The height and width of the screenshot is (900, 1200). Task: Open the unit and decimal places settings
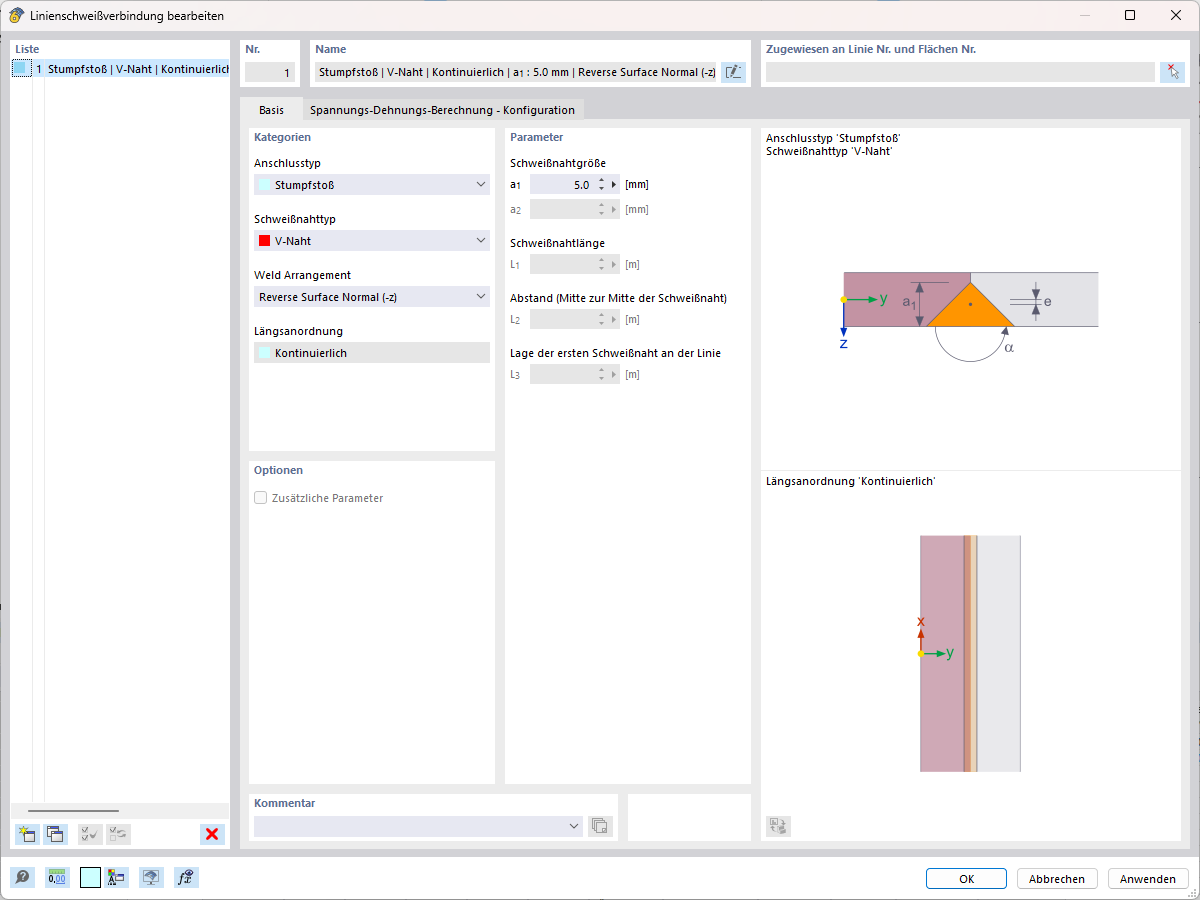tap(57, 877)
